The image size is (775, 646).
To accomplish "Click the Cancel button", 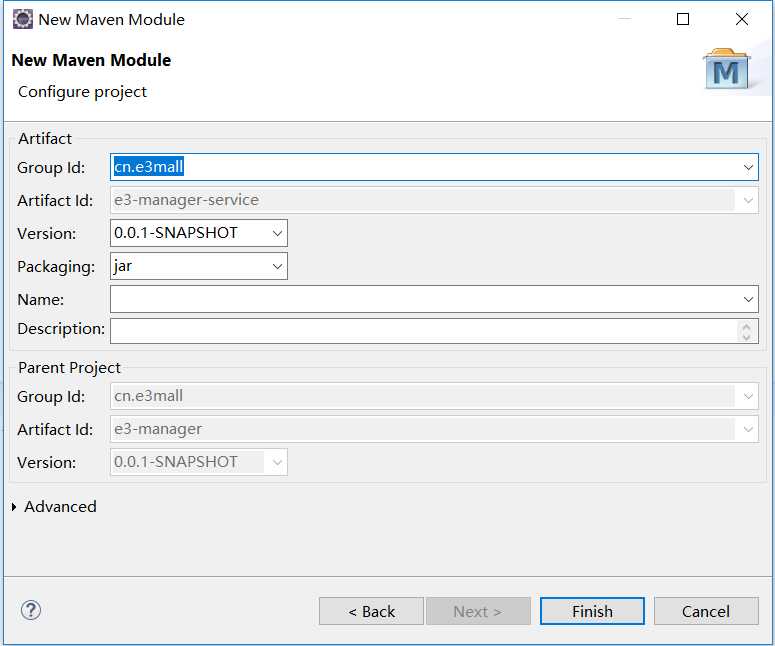I will pyautogui.click(x=706, y=611).
